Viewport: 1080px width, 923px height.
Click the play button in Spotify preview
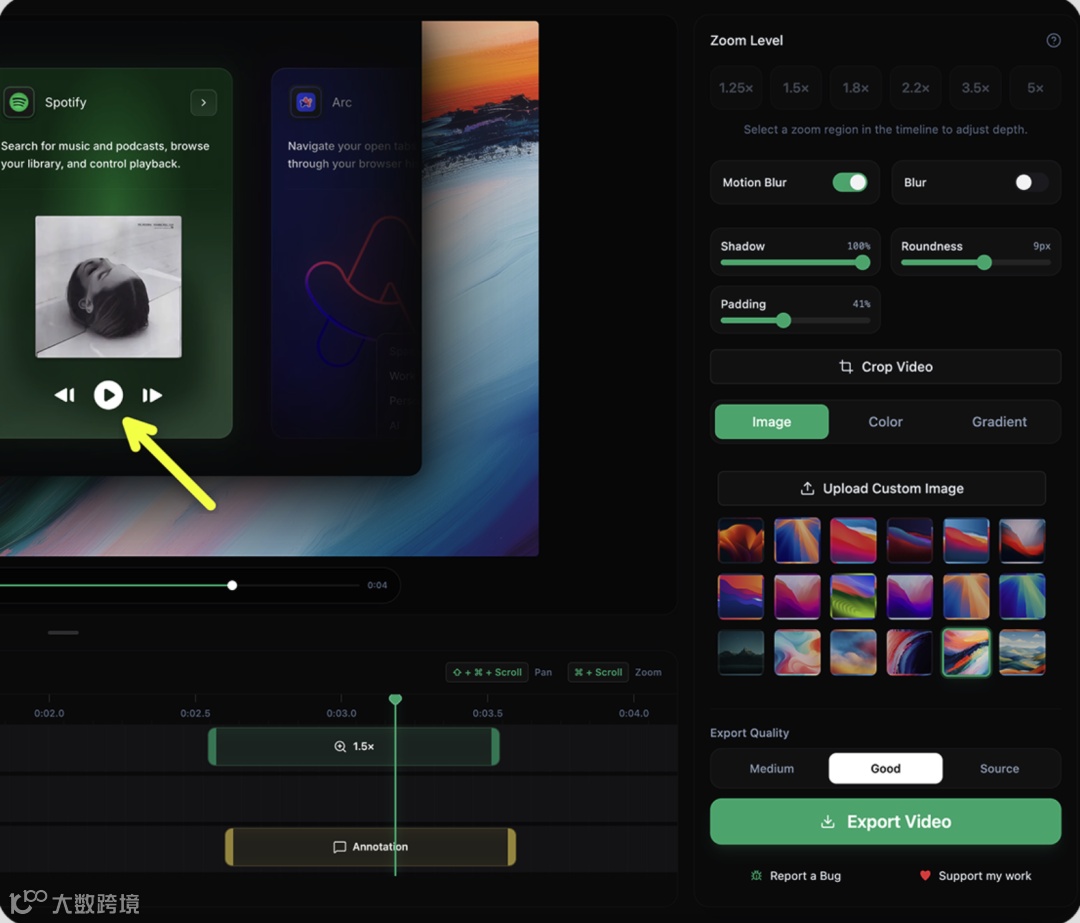(108, 395)
